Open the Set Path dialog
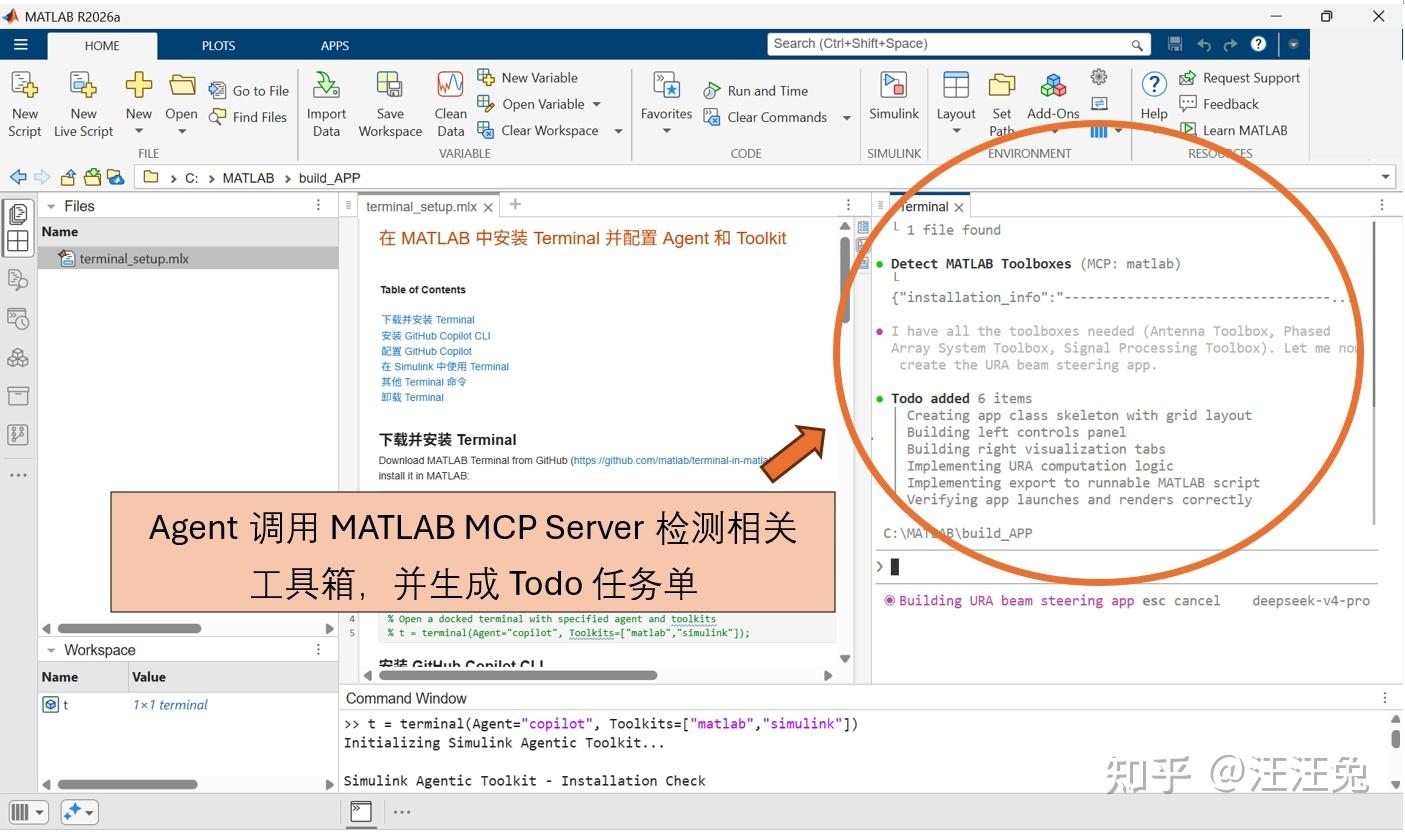1405x832 pixels. coord(1002,104)
